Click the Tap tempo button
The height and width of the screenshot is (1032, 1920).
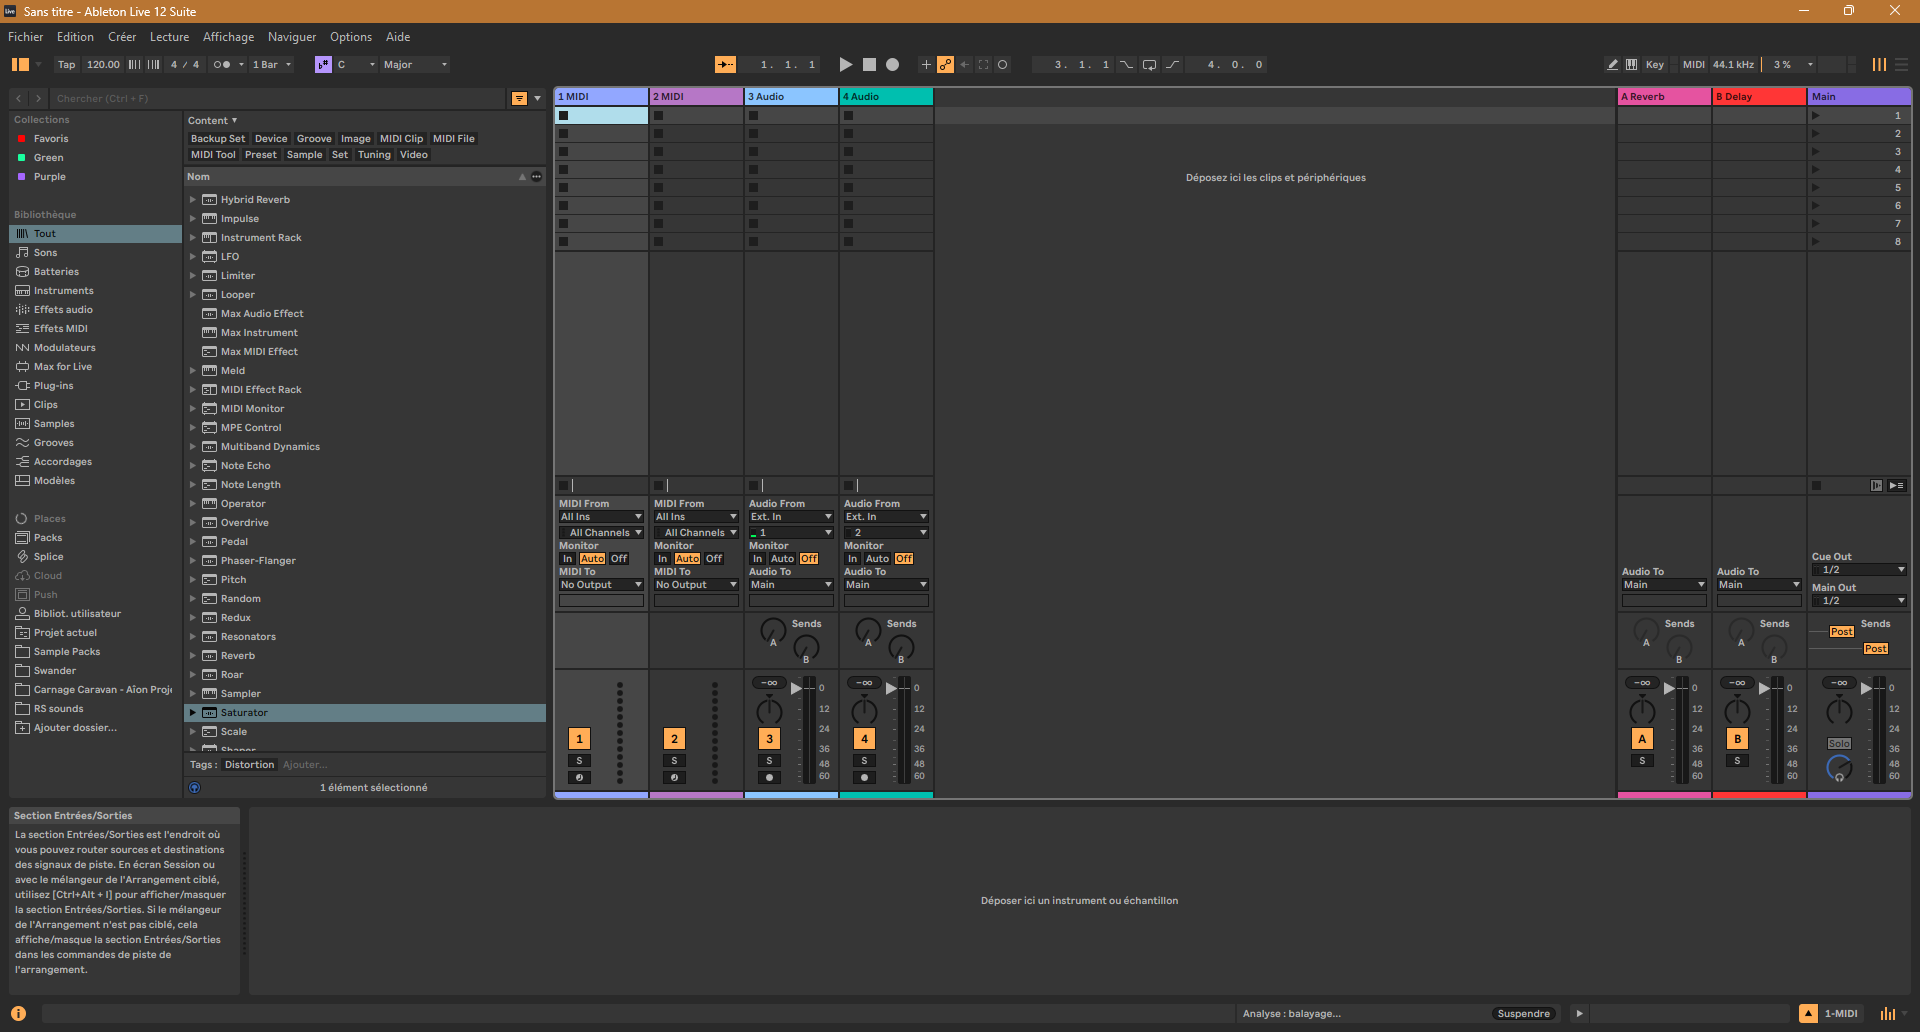66,65
